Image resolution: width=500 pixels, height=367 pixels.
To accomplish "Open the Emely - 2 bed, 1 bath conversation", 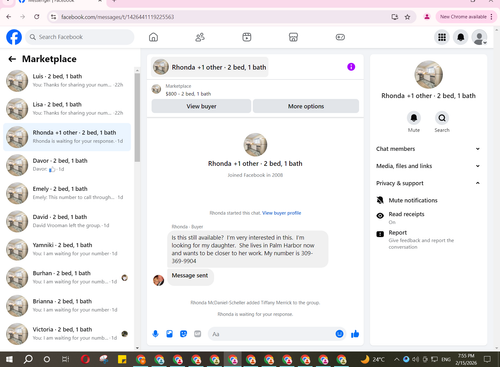I will coord(67,193).
